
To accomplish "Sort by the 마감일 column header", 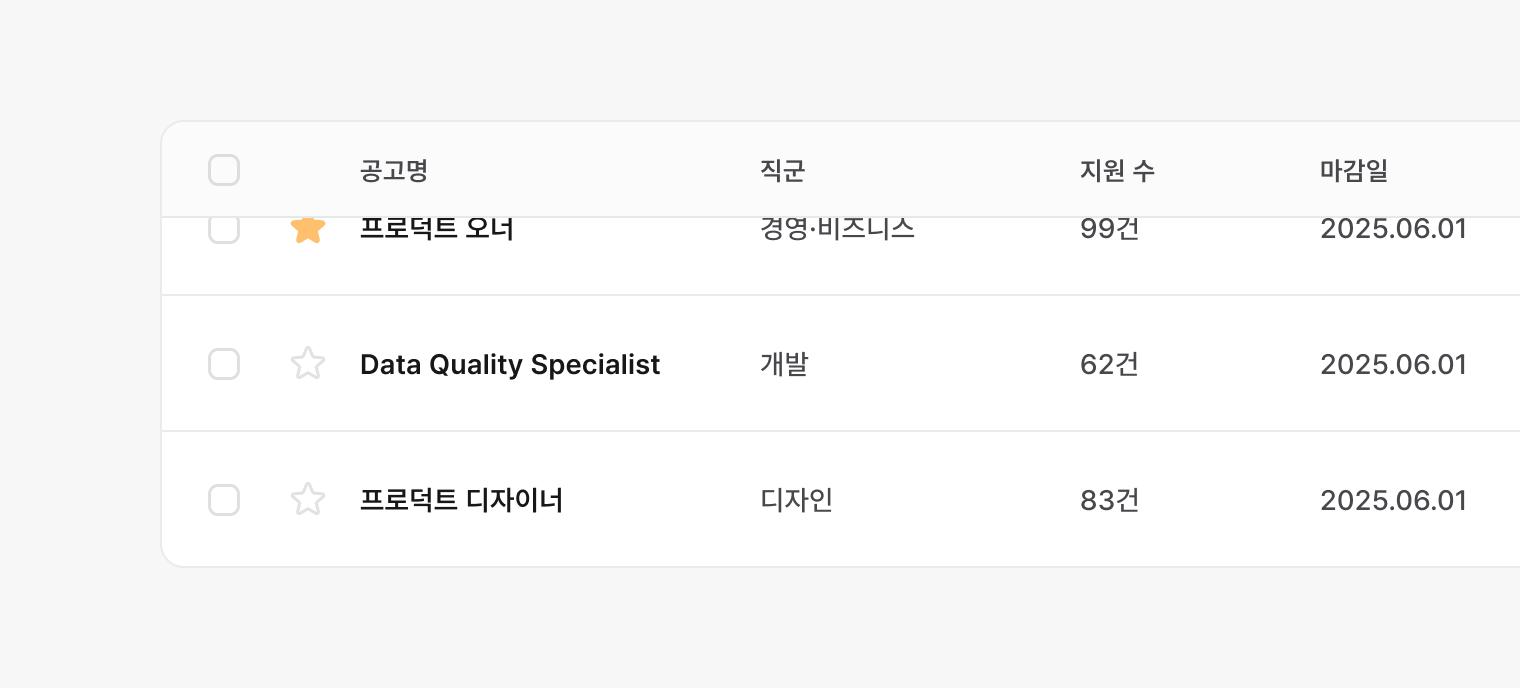I will (x=1353, y=171).
